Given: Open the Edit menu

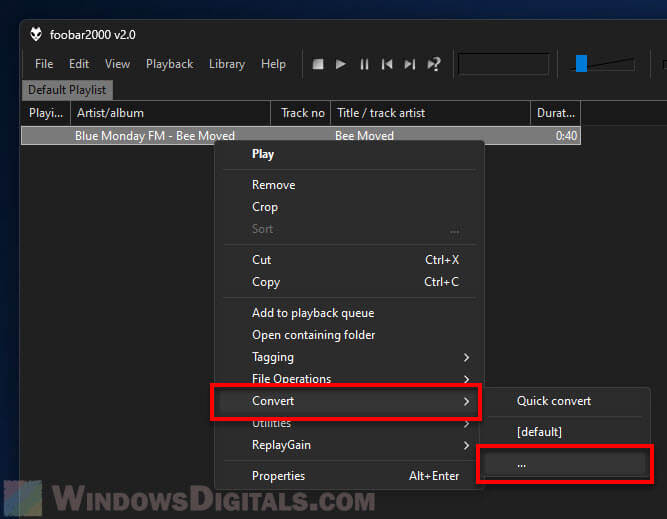Looking at the screenshot, I should click(x=79, y=64).
